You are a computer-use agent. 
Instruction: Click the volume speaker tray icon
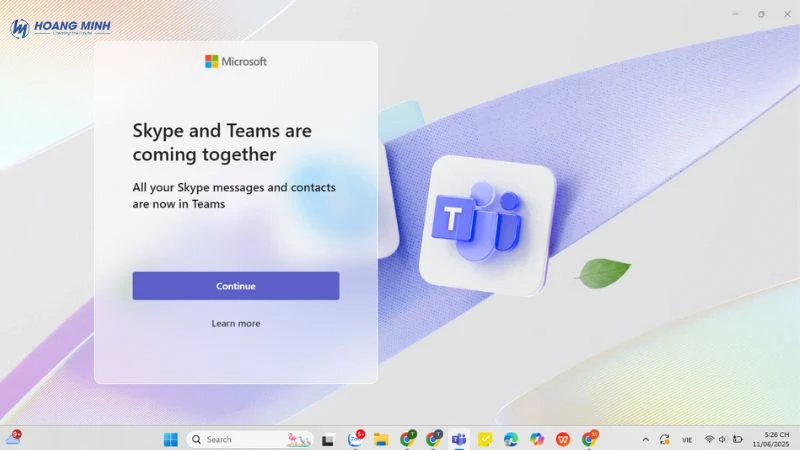(722, 439)
